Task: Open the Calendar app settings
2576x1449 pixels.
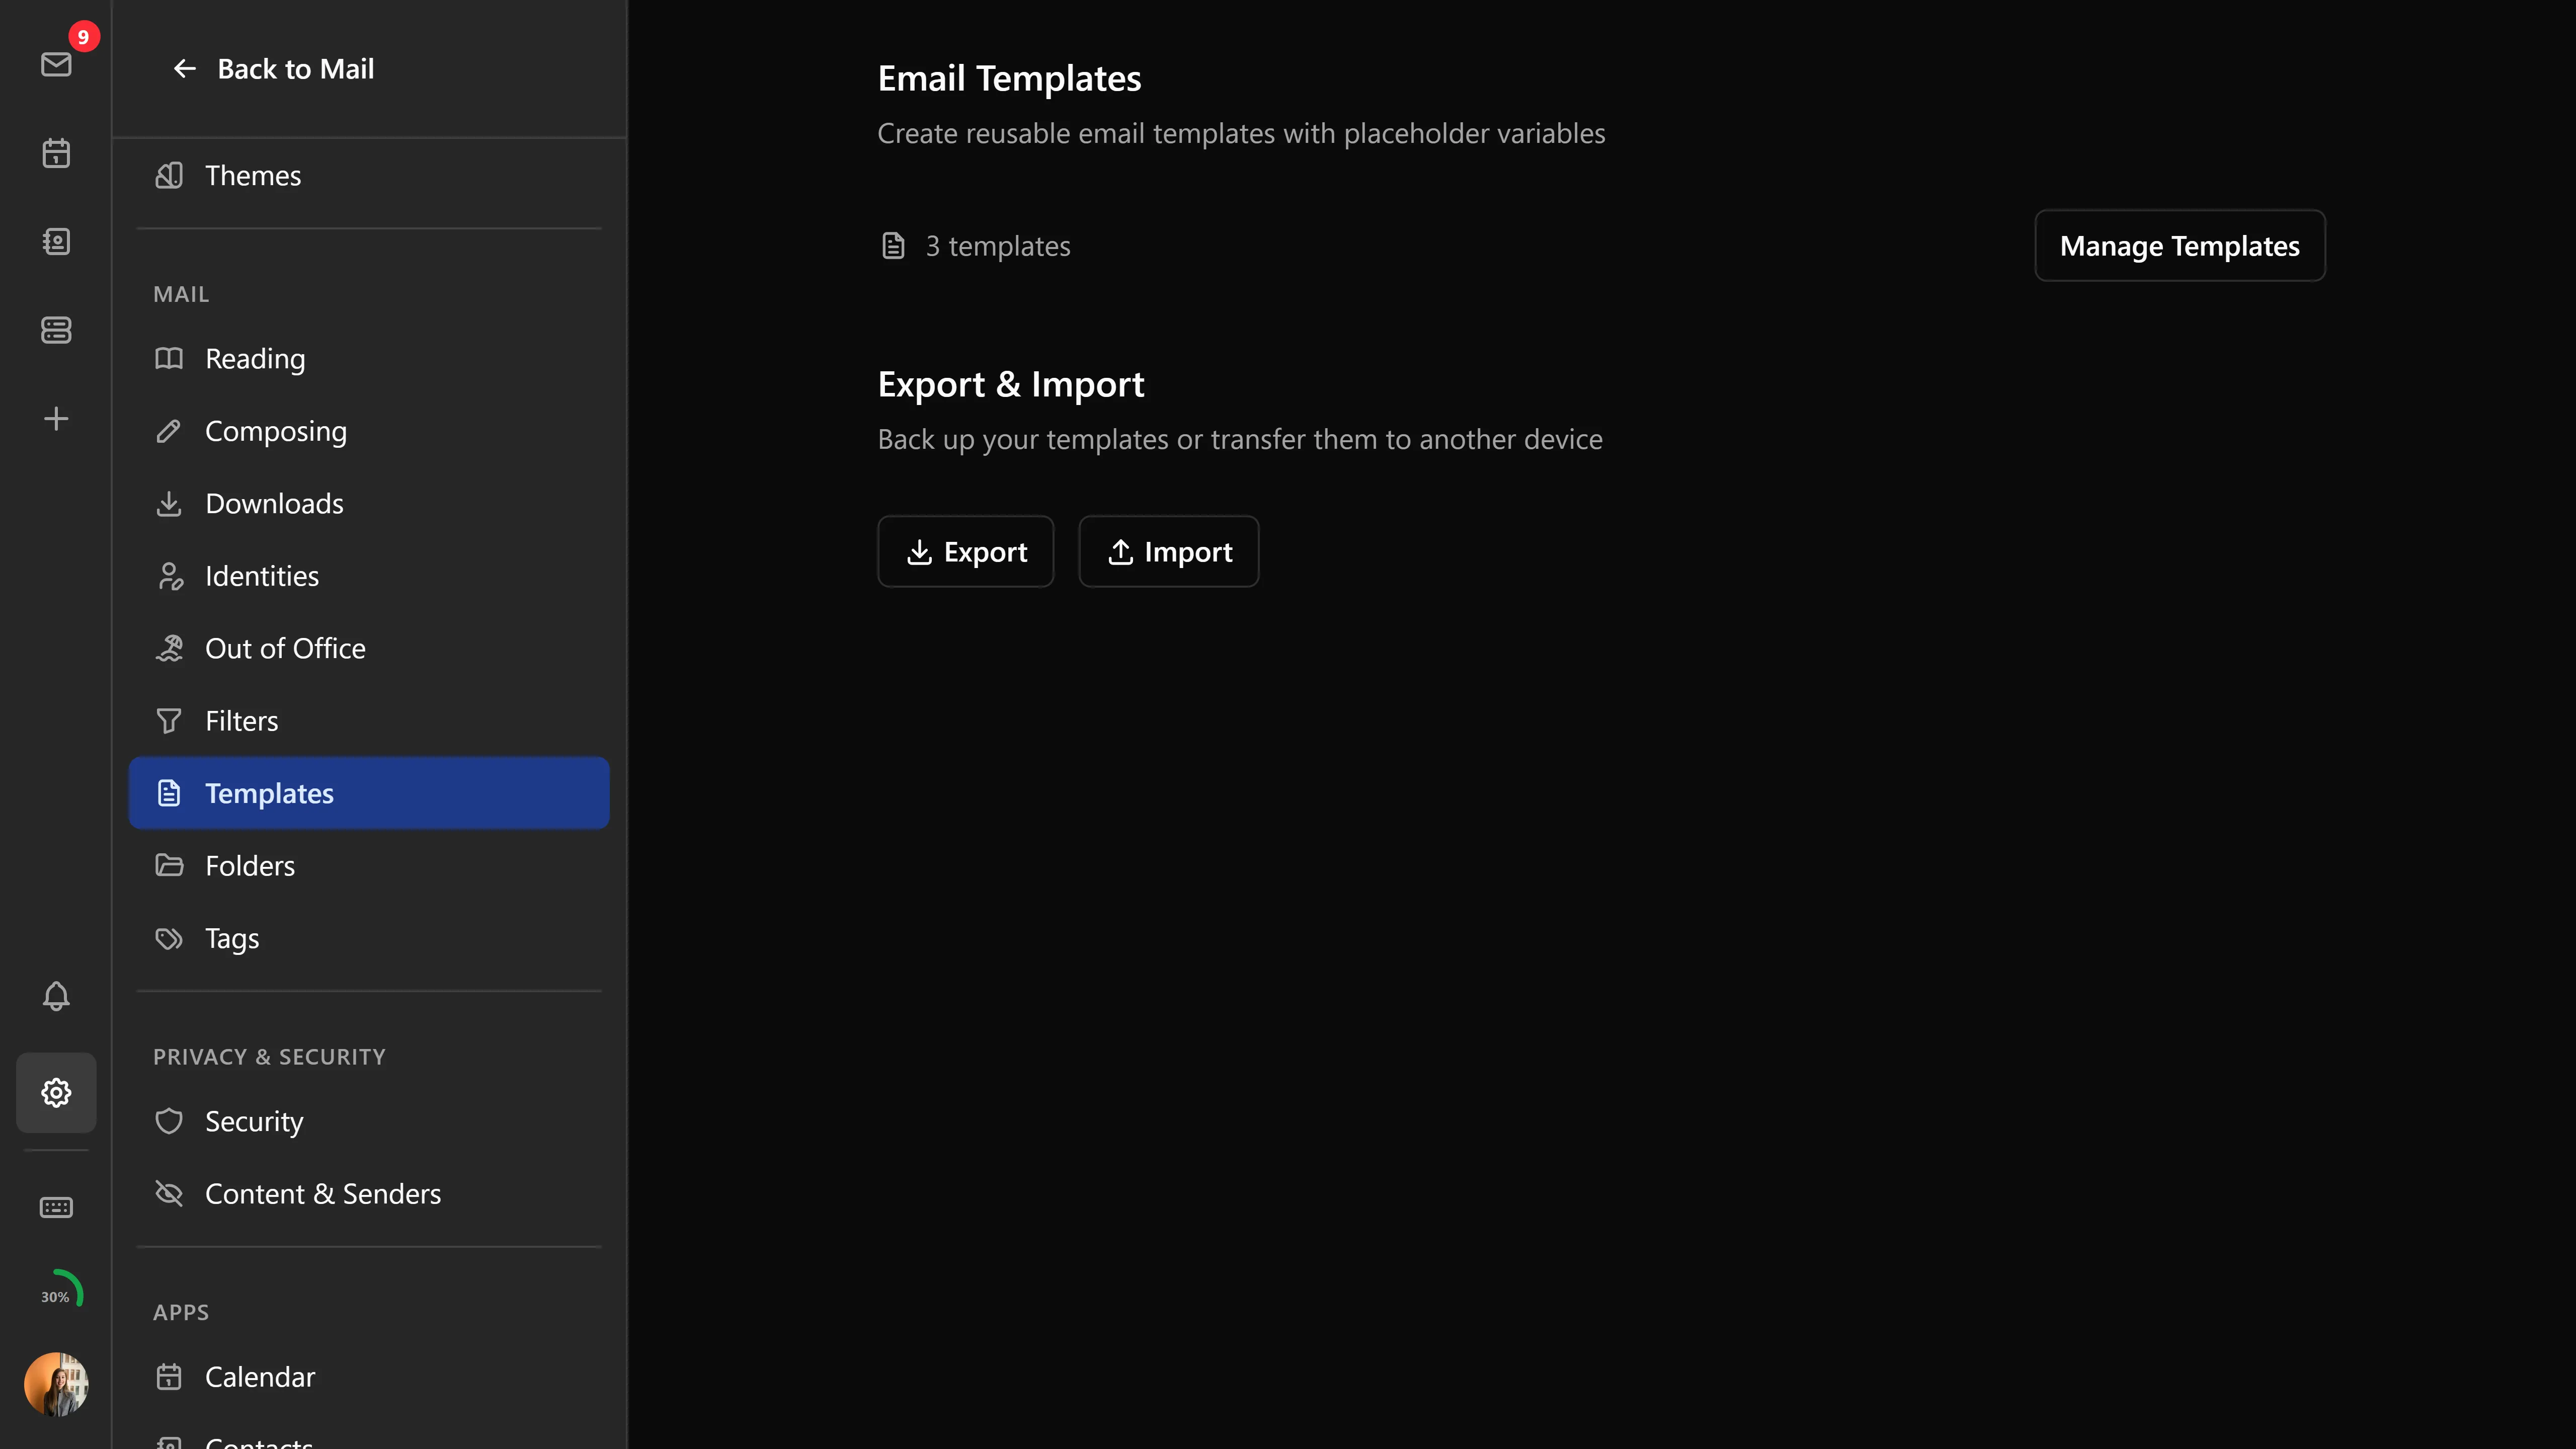Action: point(369,1377)
